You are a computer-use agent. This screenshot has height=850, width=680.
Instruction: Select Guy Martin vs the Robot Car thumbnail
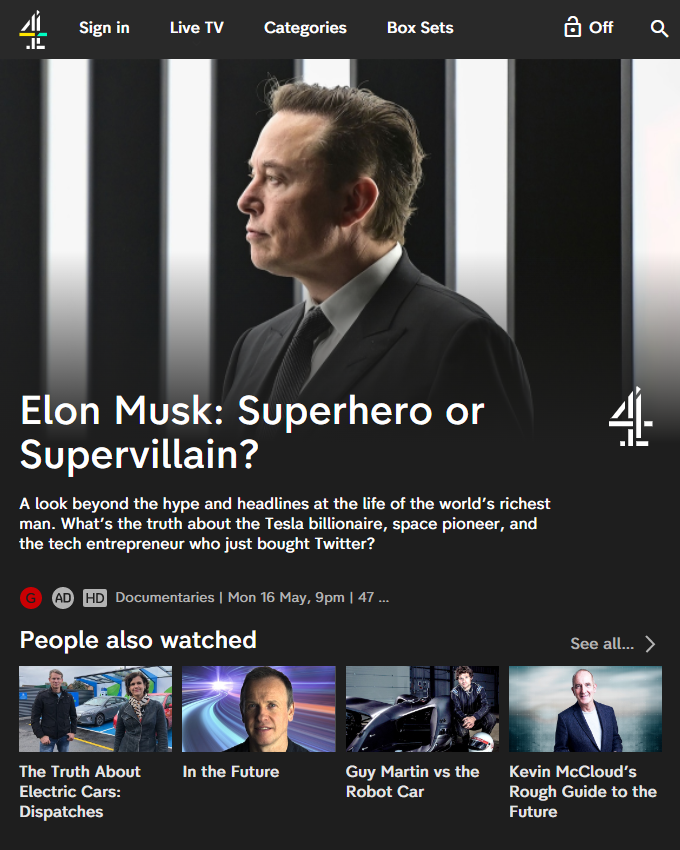coord(422,709)
